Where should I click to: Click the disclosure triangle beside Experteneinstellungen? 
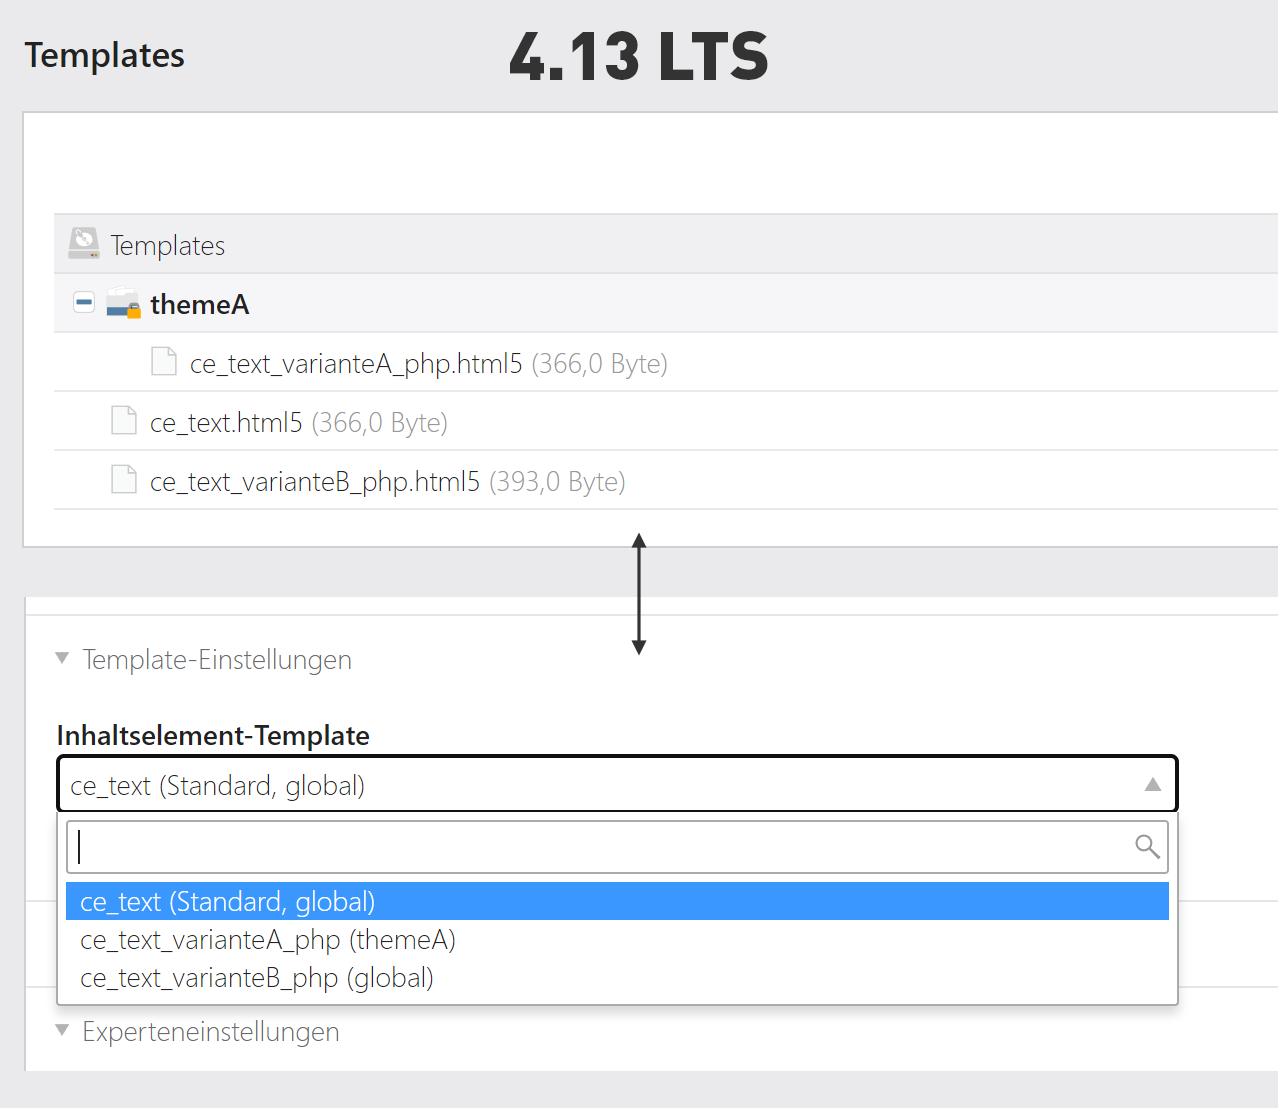point(61,1029)
